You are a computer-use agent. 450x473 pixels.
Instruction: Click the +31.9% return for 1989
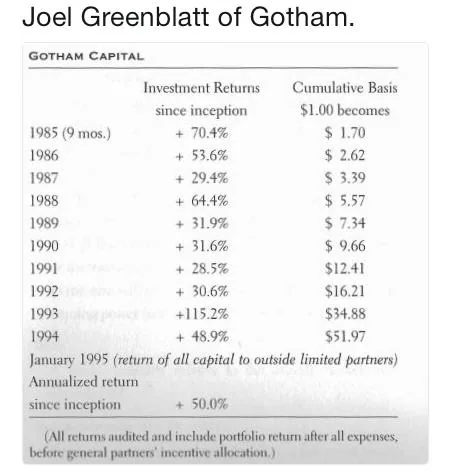(202, 223)
